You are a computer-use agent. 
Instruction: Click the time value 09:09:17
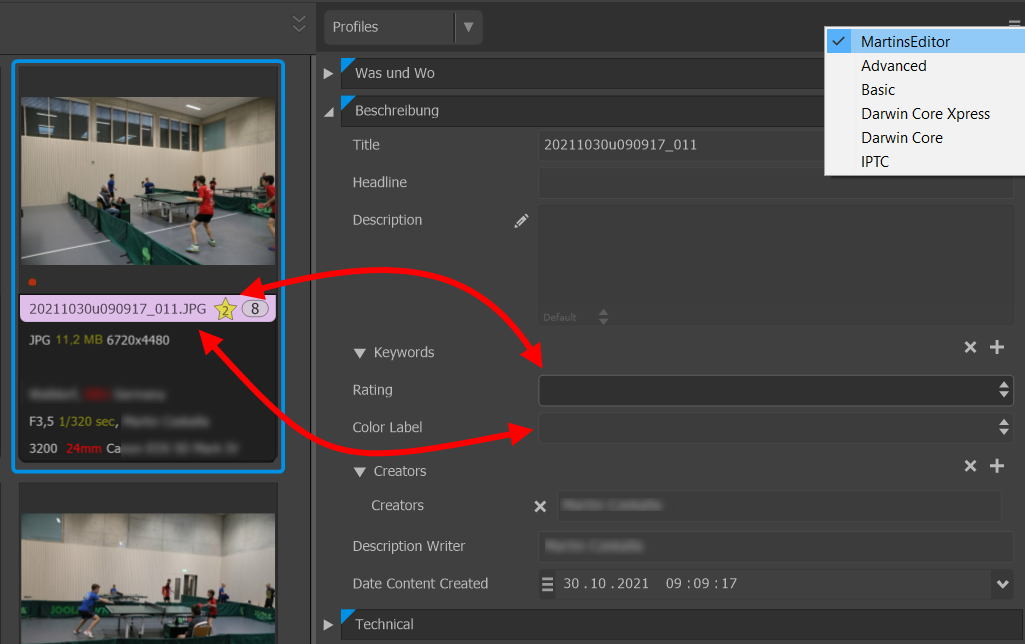click(x=701, y=584)
